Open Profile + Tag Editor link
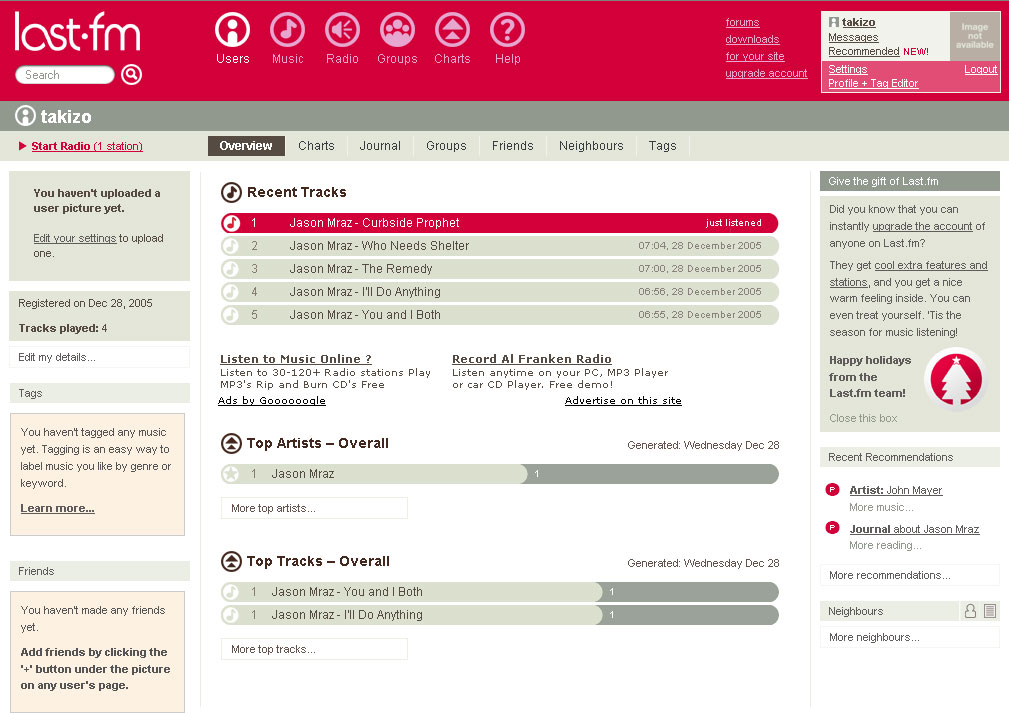 point(873,84)
